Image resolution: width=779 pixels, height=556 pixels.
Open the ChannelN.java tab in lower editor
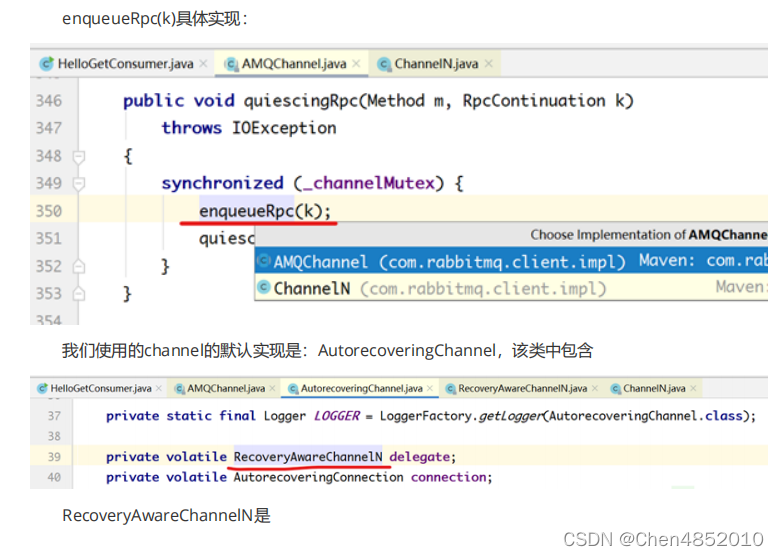click(654, 389)
